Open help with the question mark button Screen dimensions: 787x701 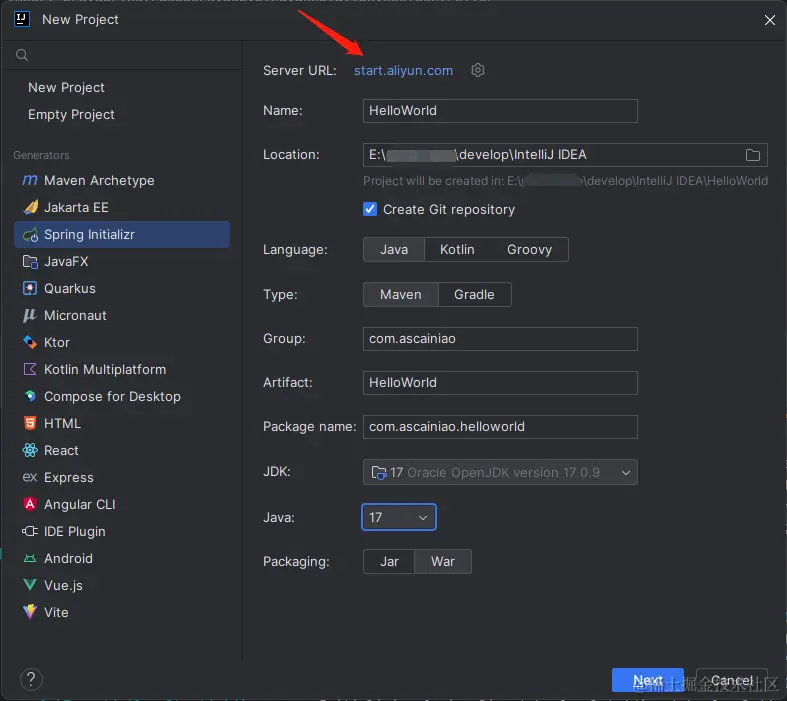[31, 679]
